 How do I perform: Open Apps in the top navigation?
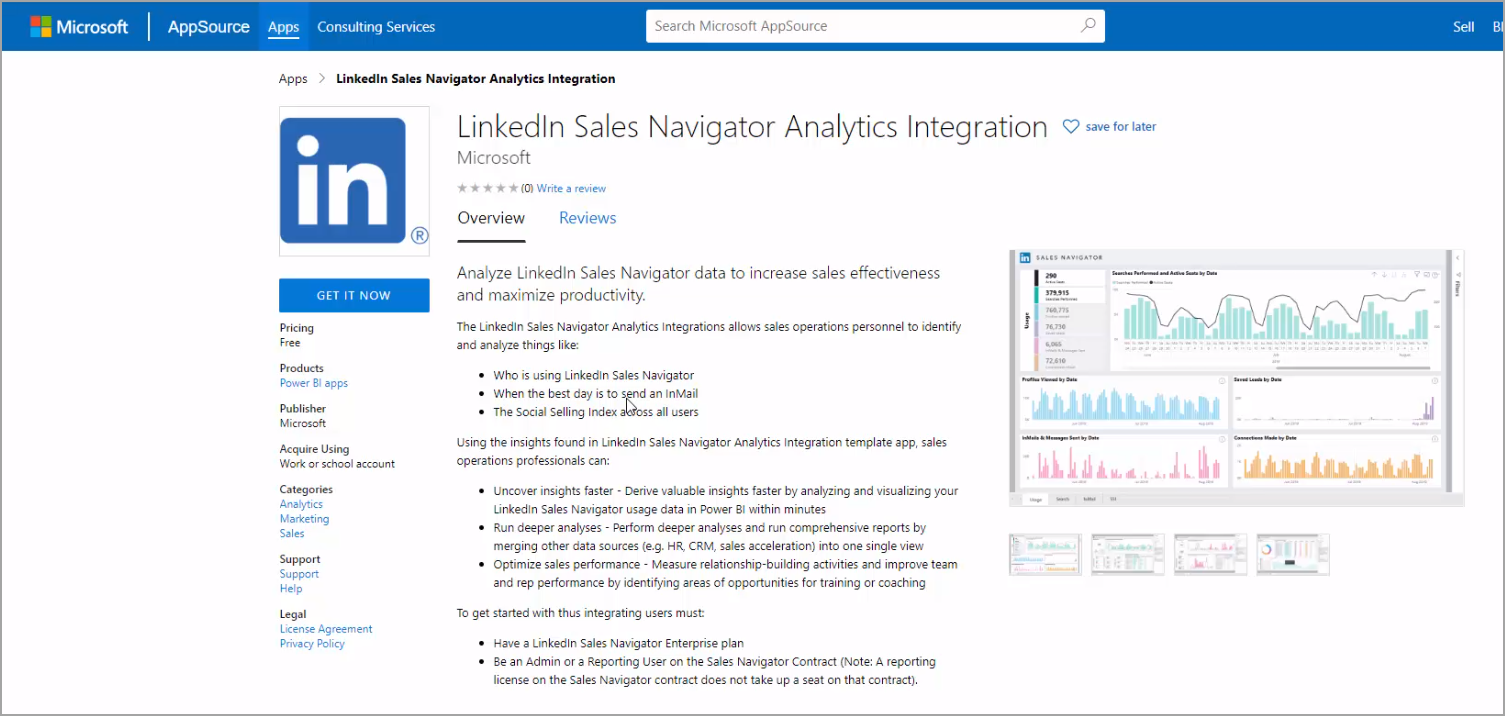pos(283,26)
